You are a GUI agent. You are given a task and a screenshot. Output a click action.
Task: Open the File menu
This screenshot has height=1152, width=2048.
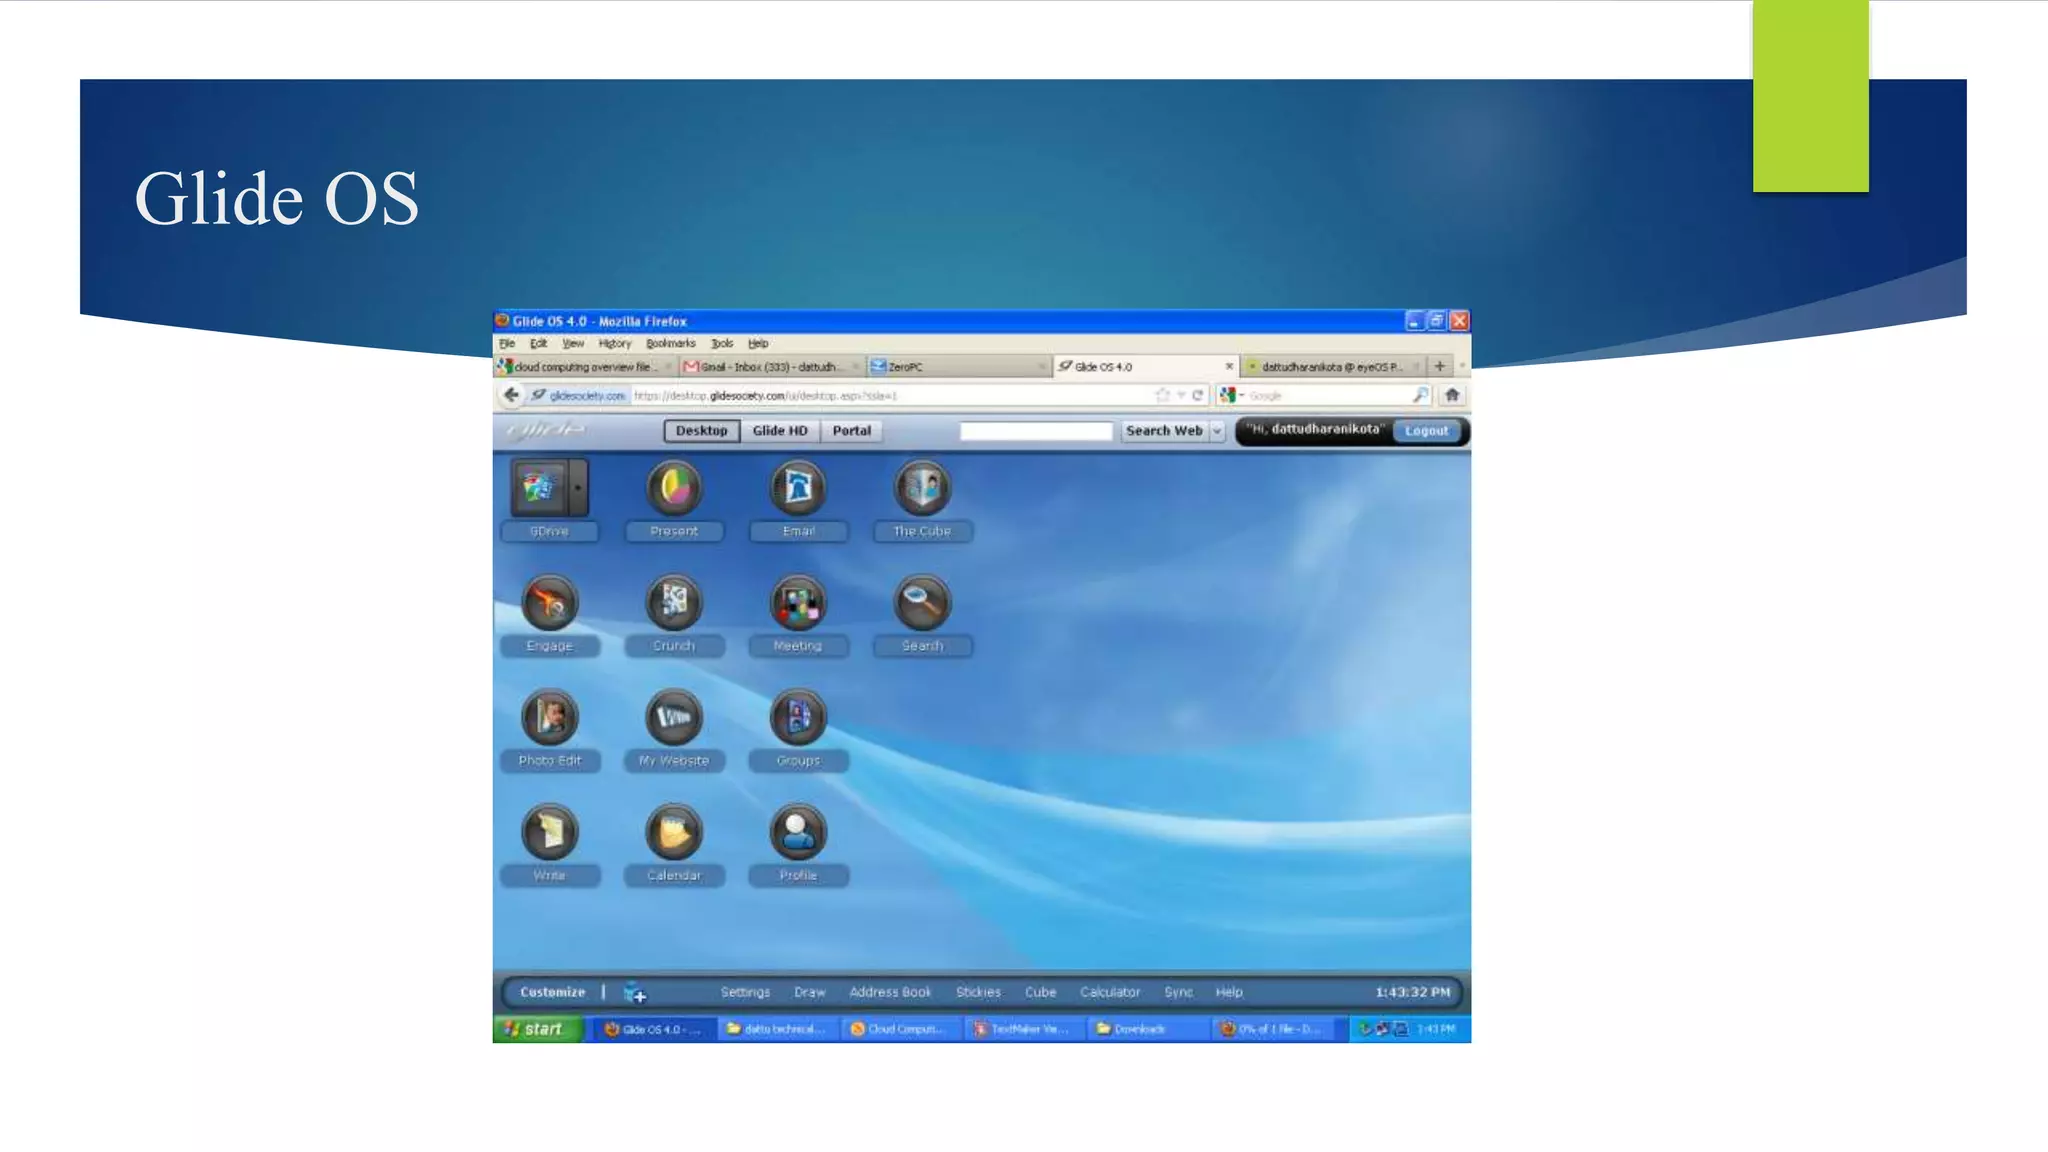click(x=507, y=343)
